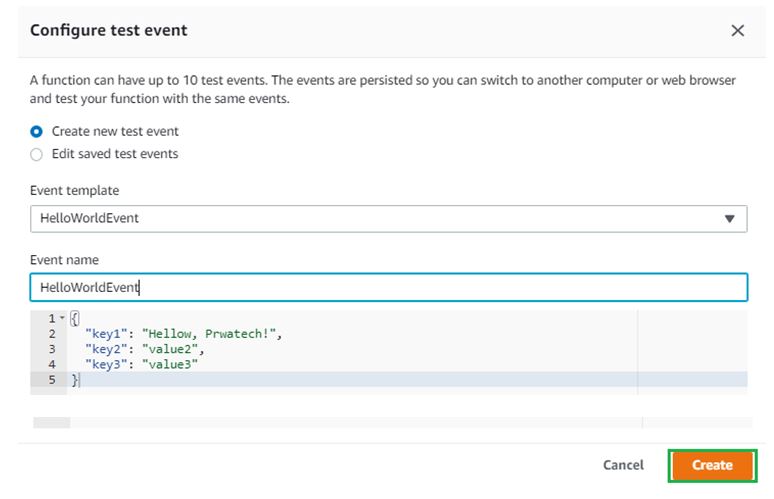Click line number 5 in editor gutter
This screenshot has width=774, height=499.
[51, 380]
